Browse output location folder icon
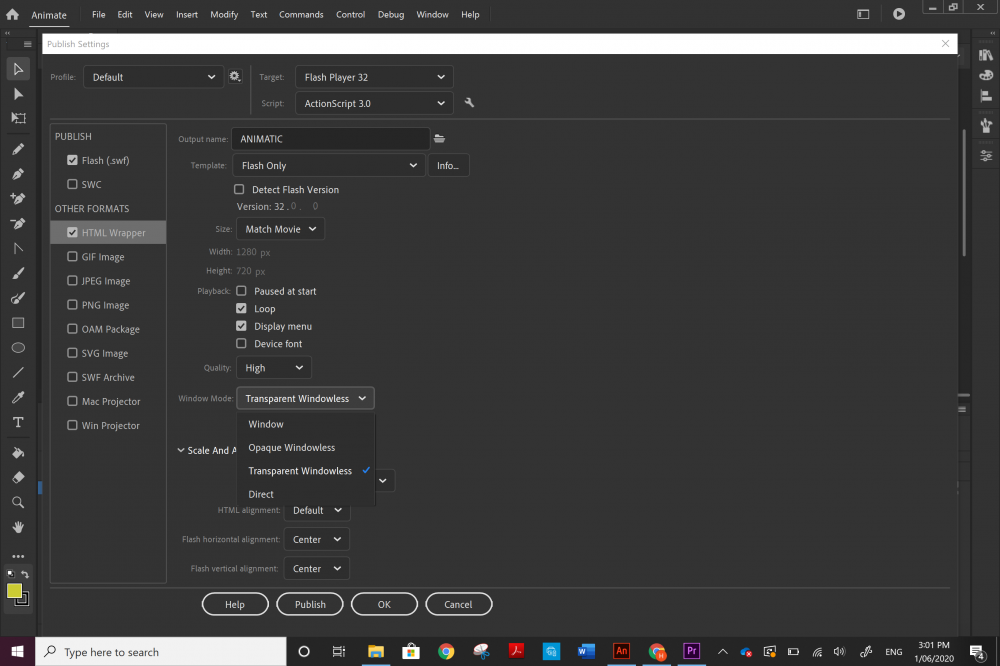This screenshot has width=1000, height=666. 439,138
